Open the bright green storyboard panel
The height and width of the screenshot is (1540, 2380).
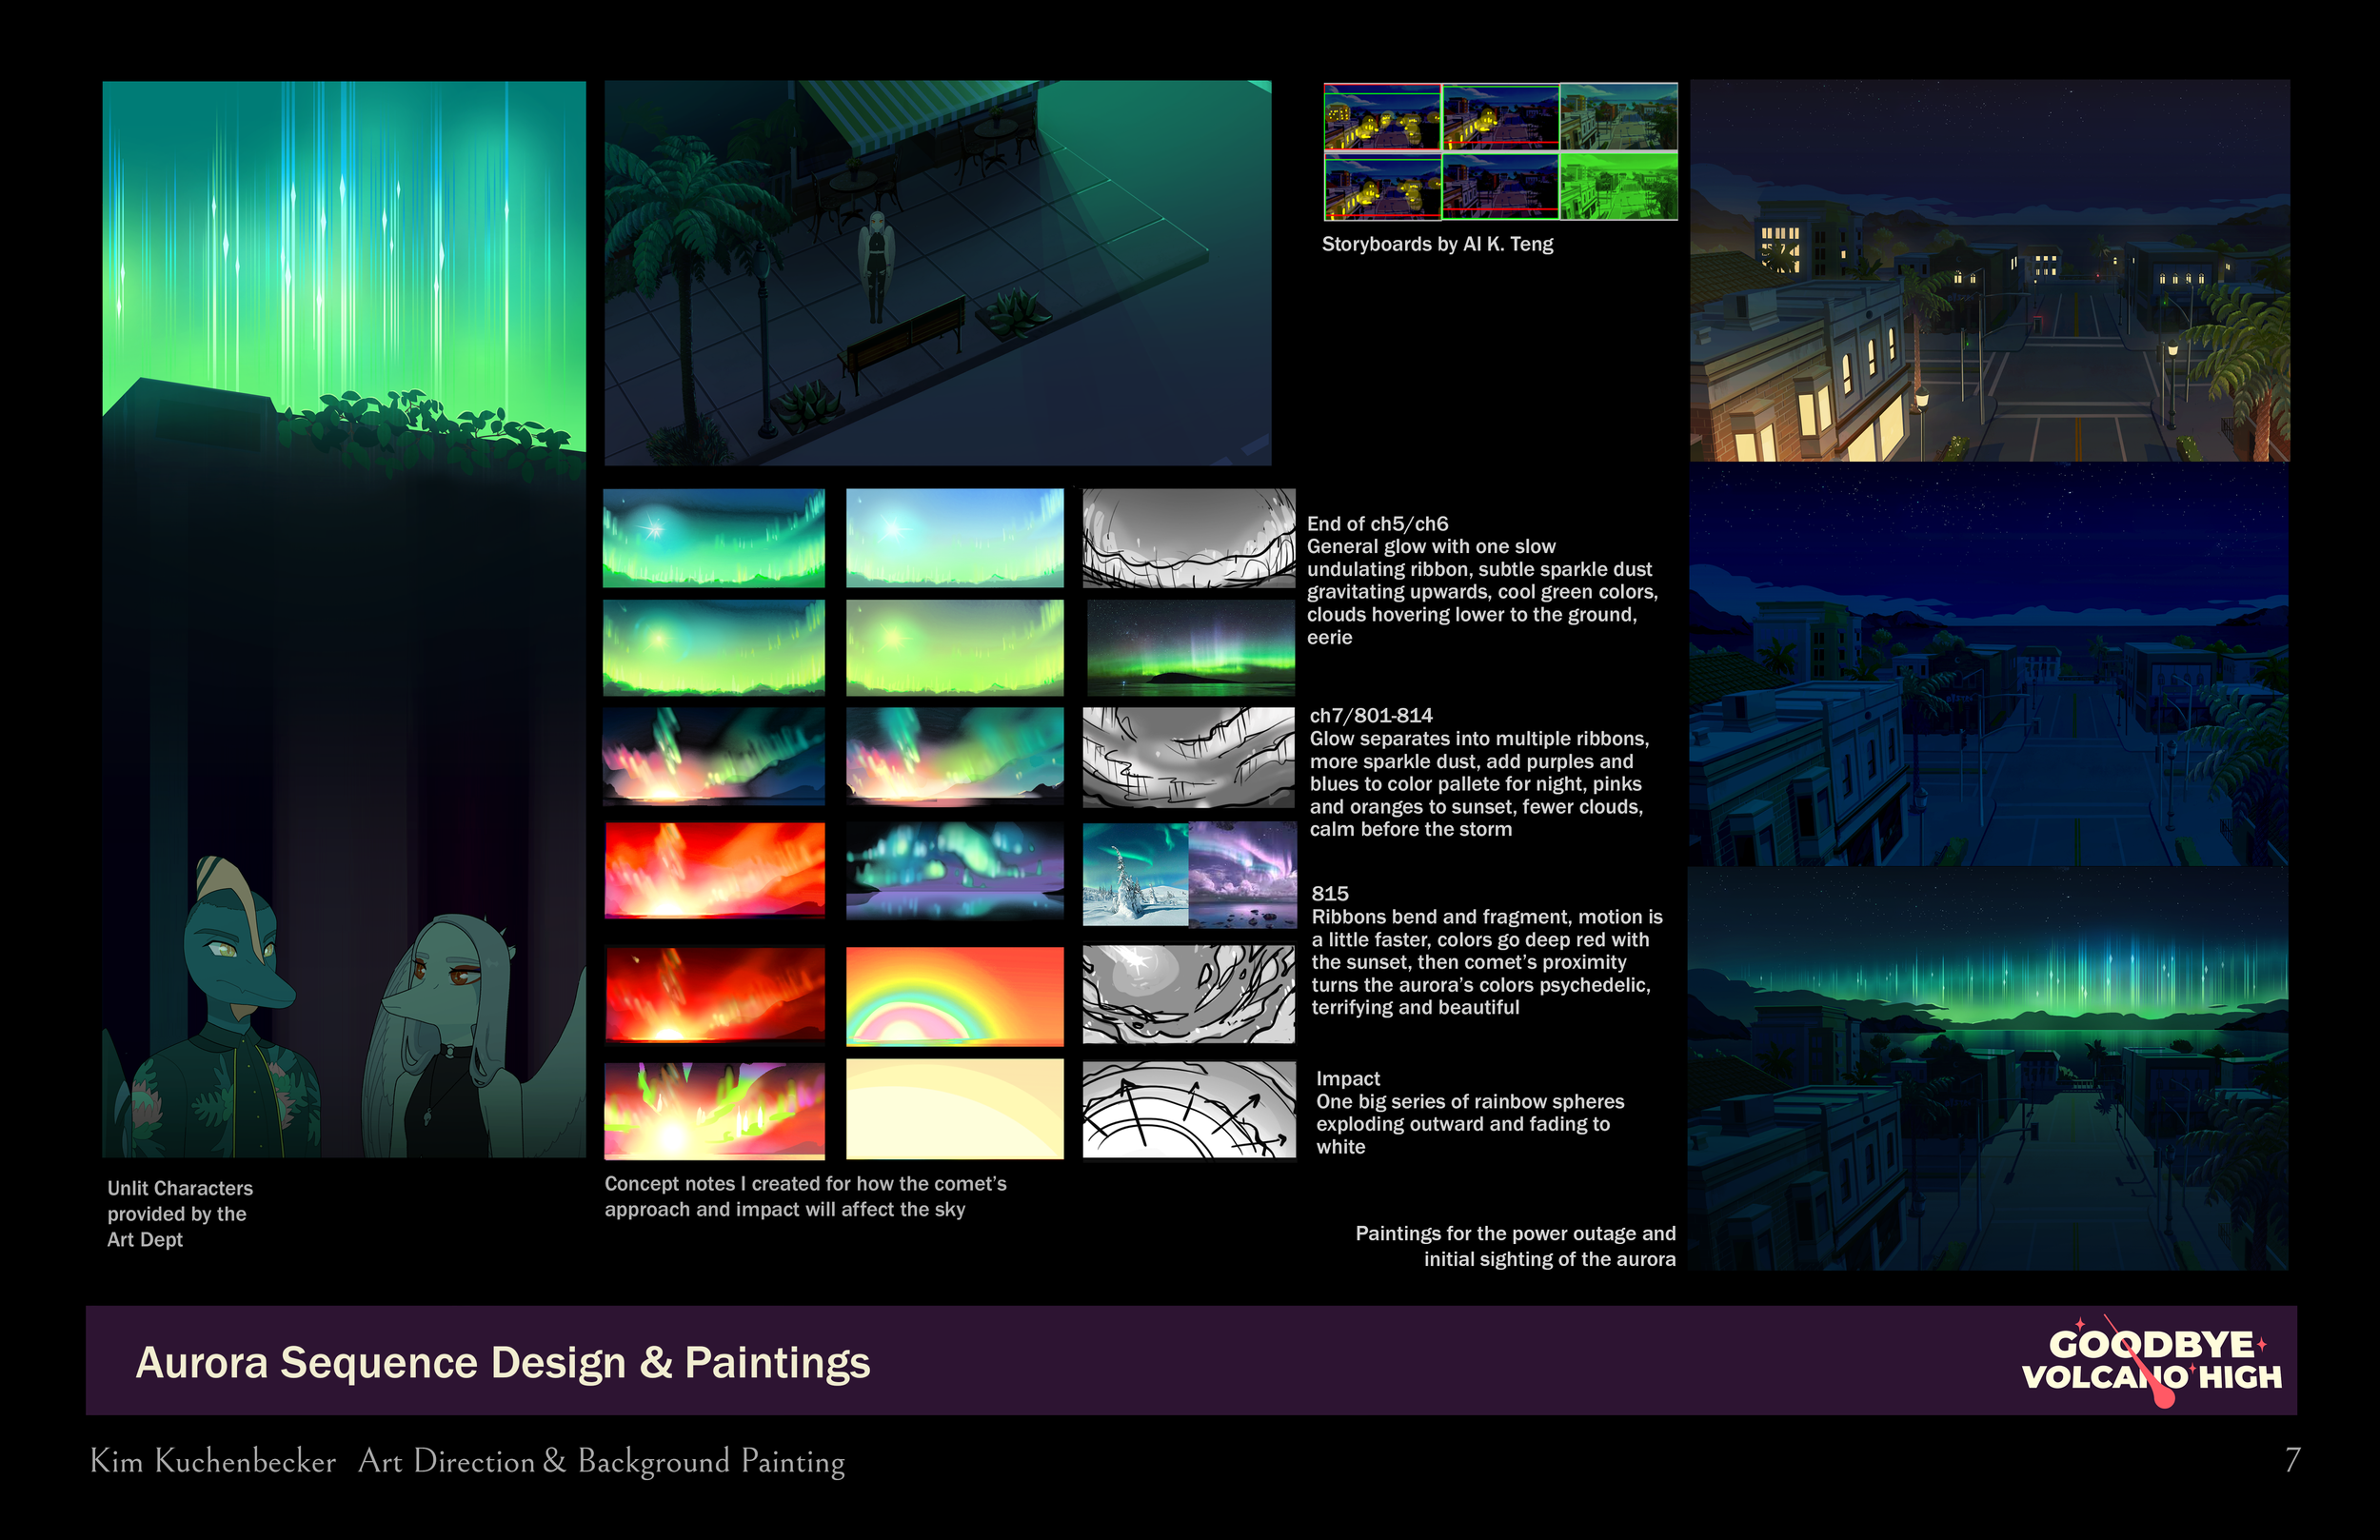(x=1619, y=186)
